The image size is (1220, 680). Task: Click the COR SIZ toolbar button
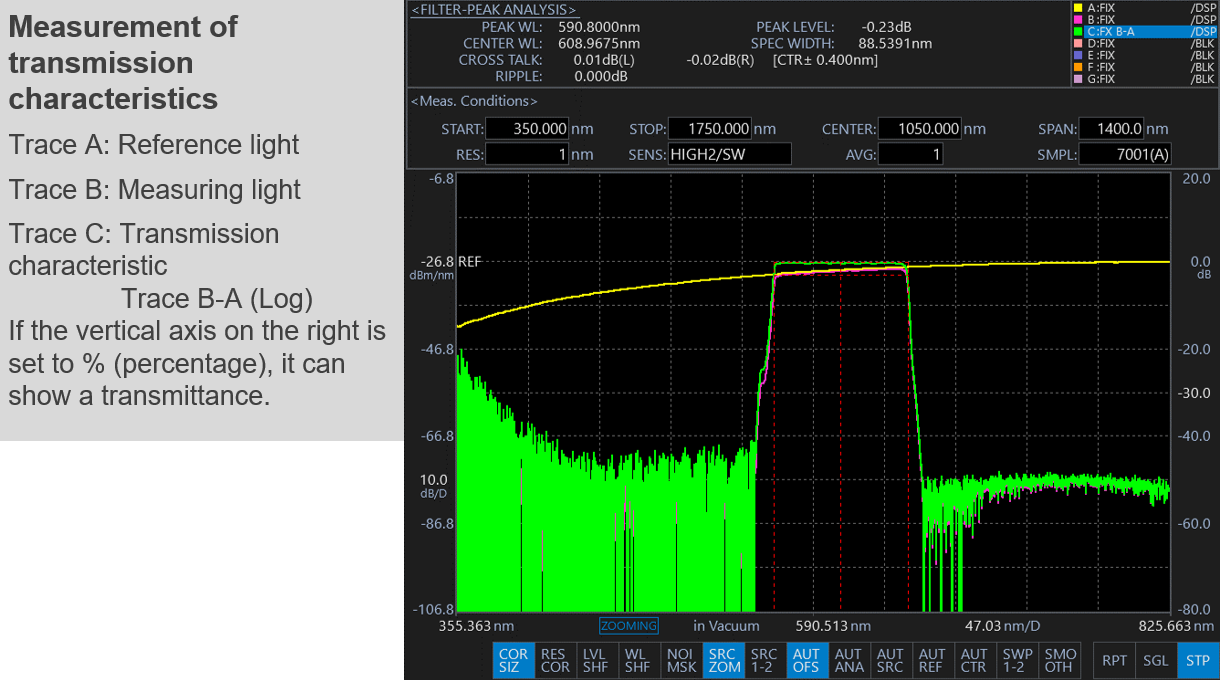(513, 661)
